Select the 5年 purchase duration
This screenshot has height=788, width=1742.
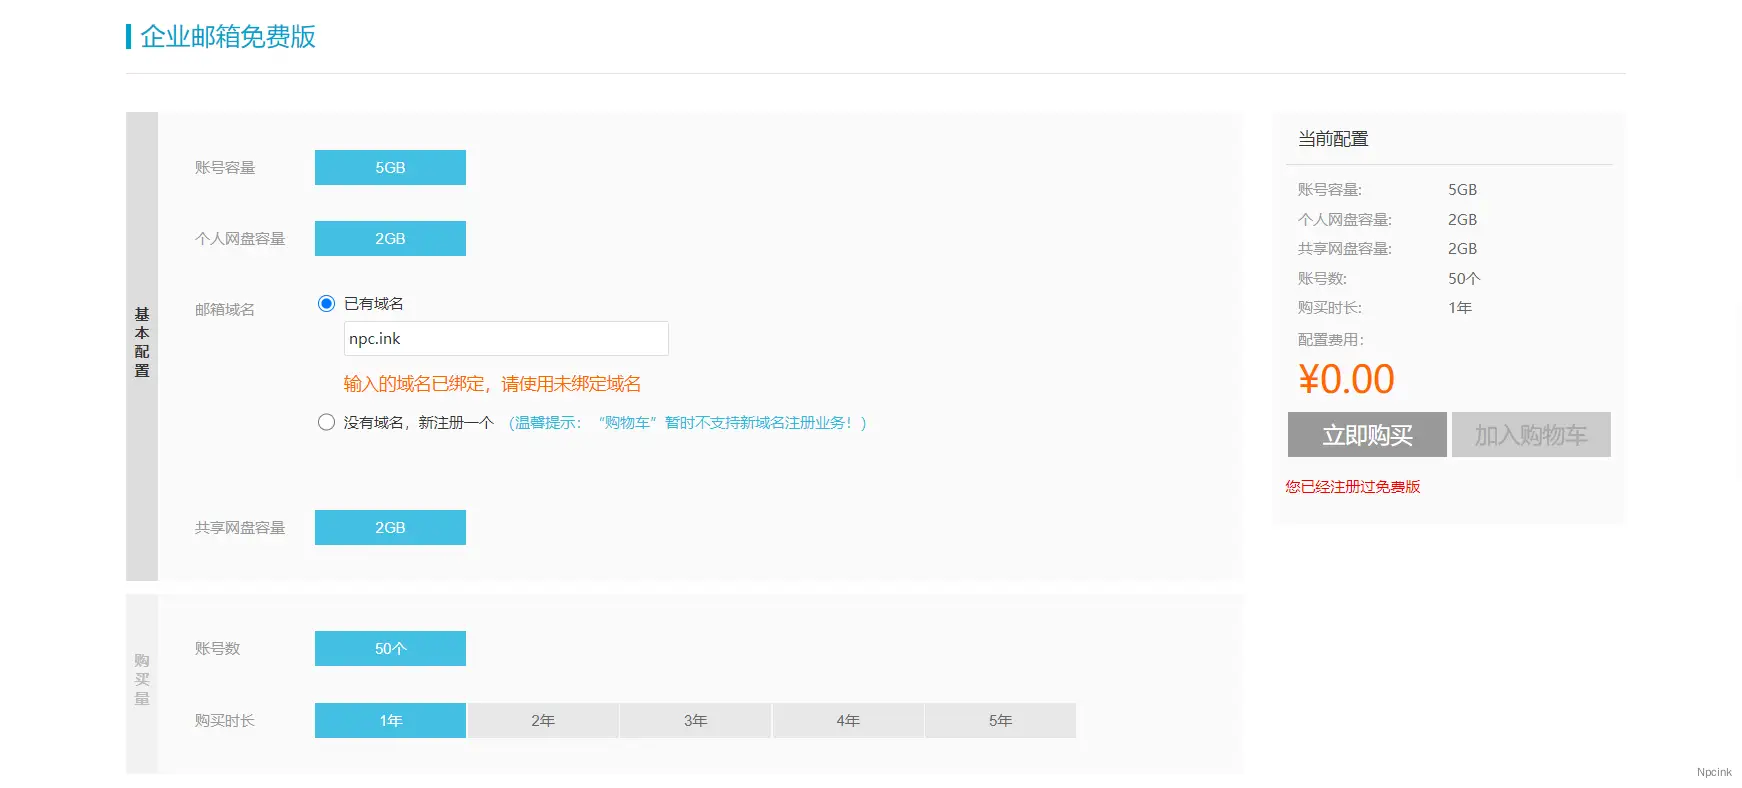point(1000,721)
